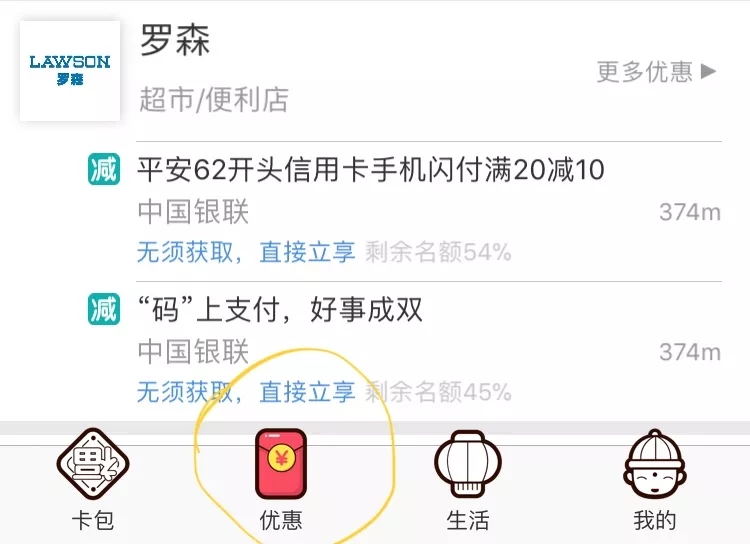The width and height of the screenshot is (750, 544).
Task: Tap 无须获取，直接立享 under first offer
Action: click(246, 252)
